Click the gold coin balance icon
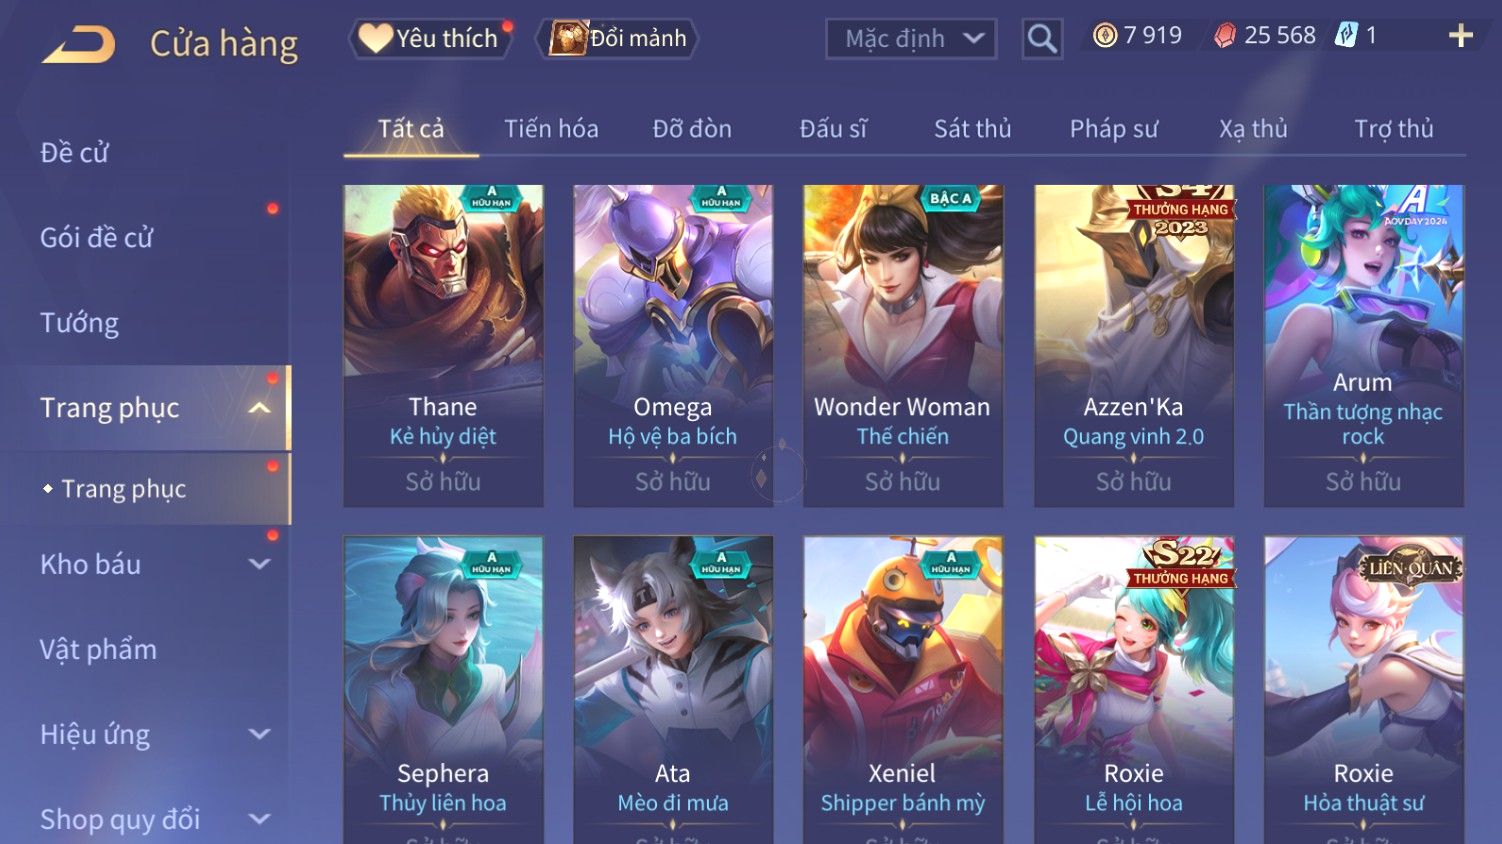This screenshot has width=1502, height=844. coord(1104,36)
